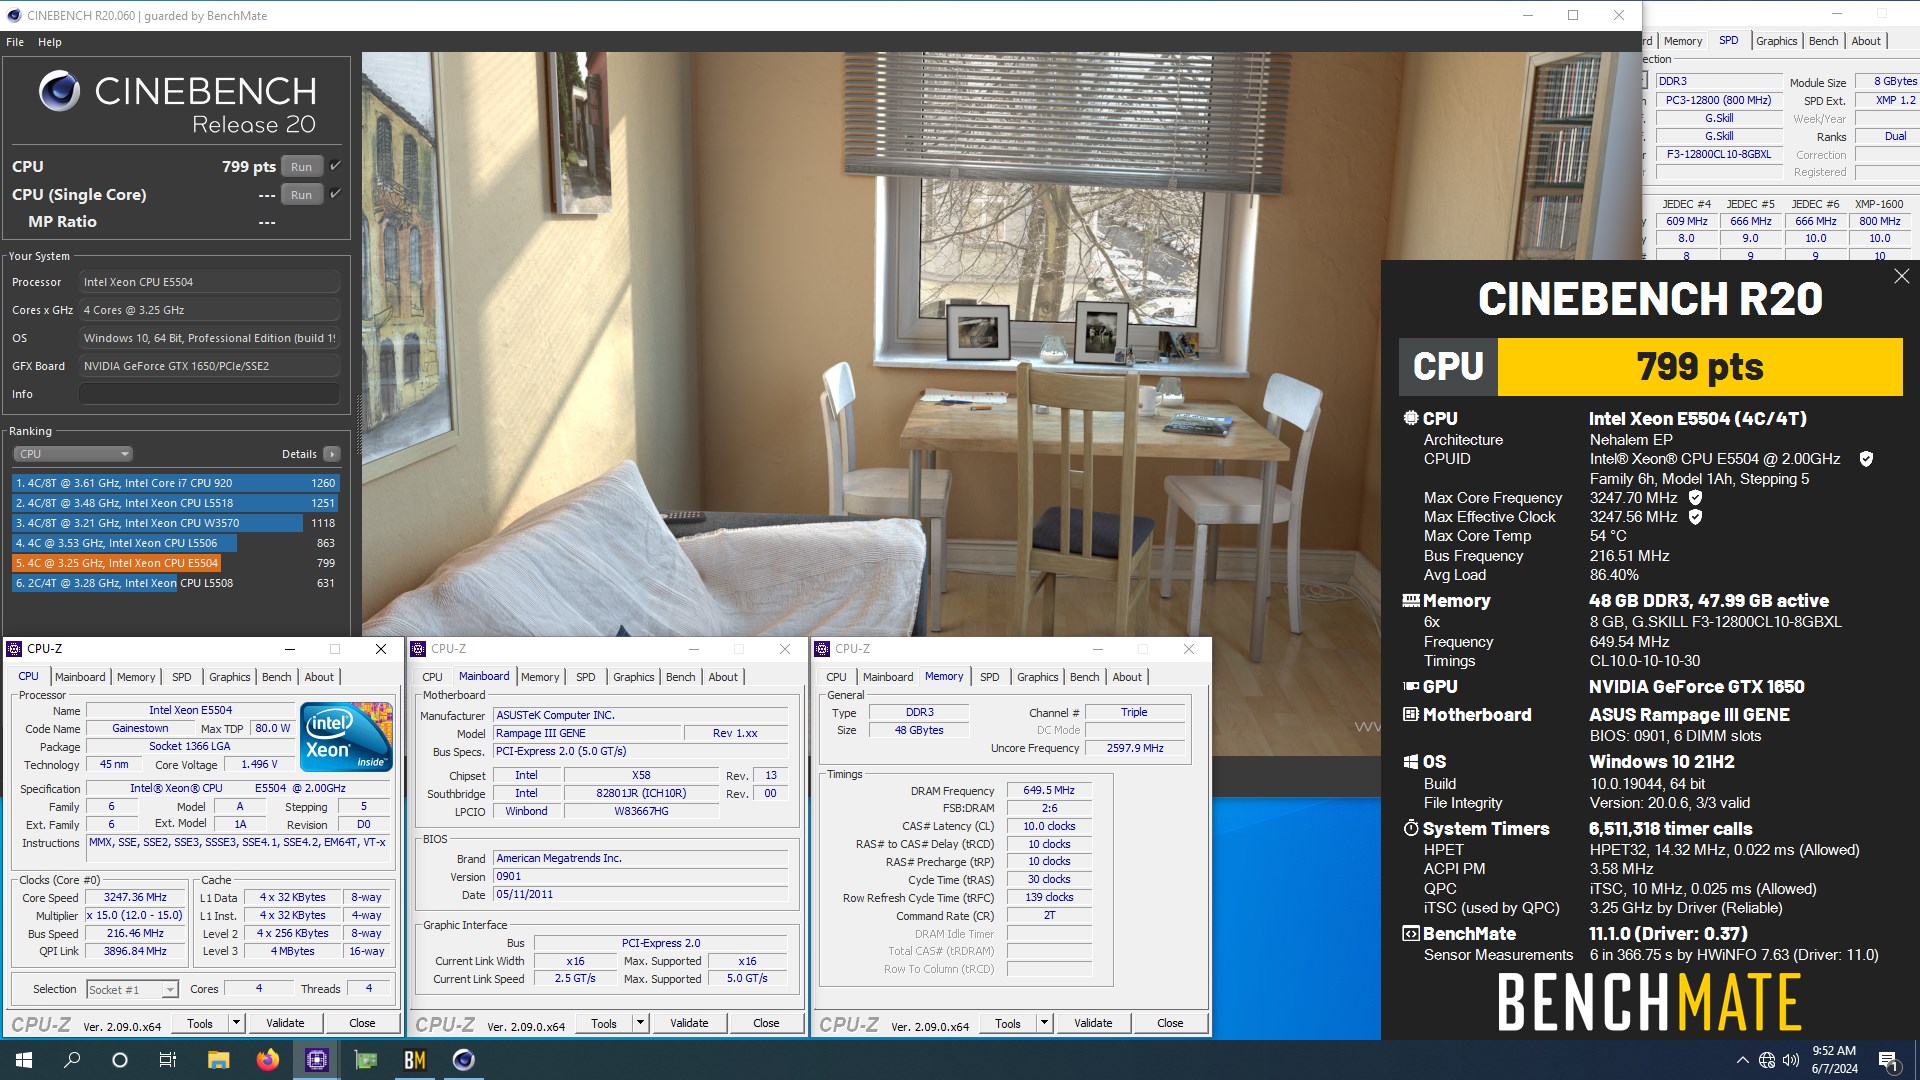Viewport: 1920px width, 1080px height.
Task: Open Mainboard tab in first CPU-Z window
Action: pos(80,677)
